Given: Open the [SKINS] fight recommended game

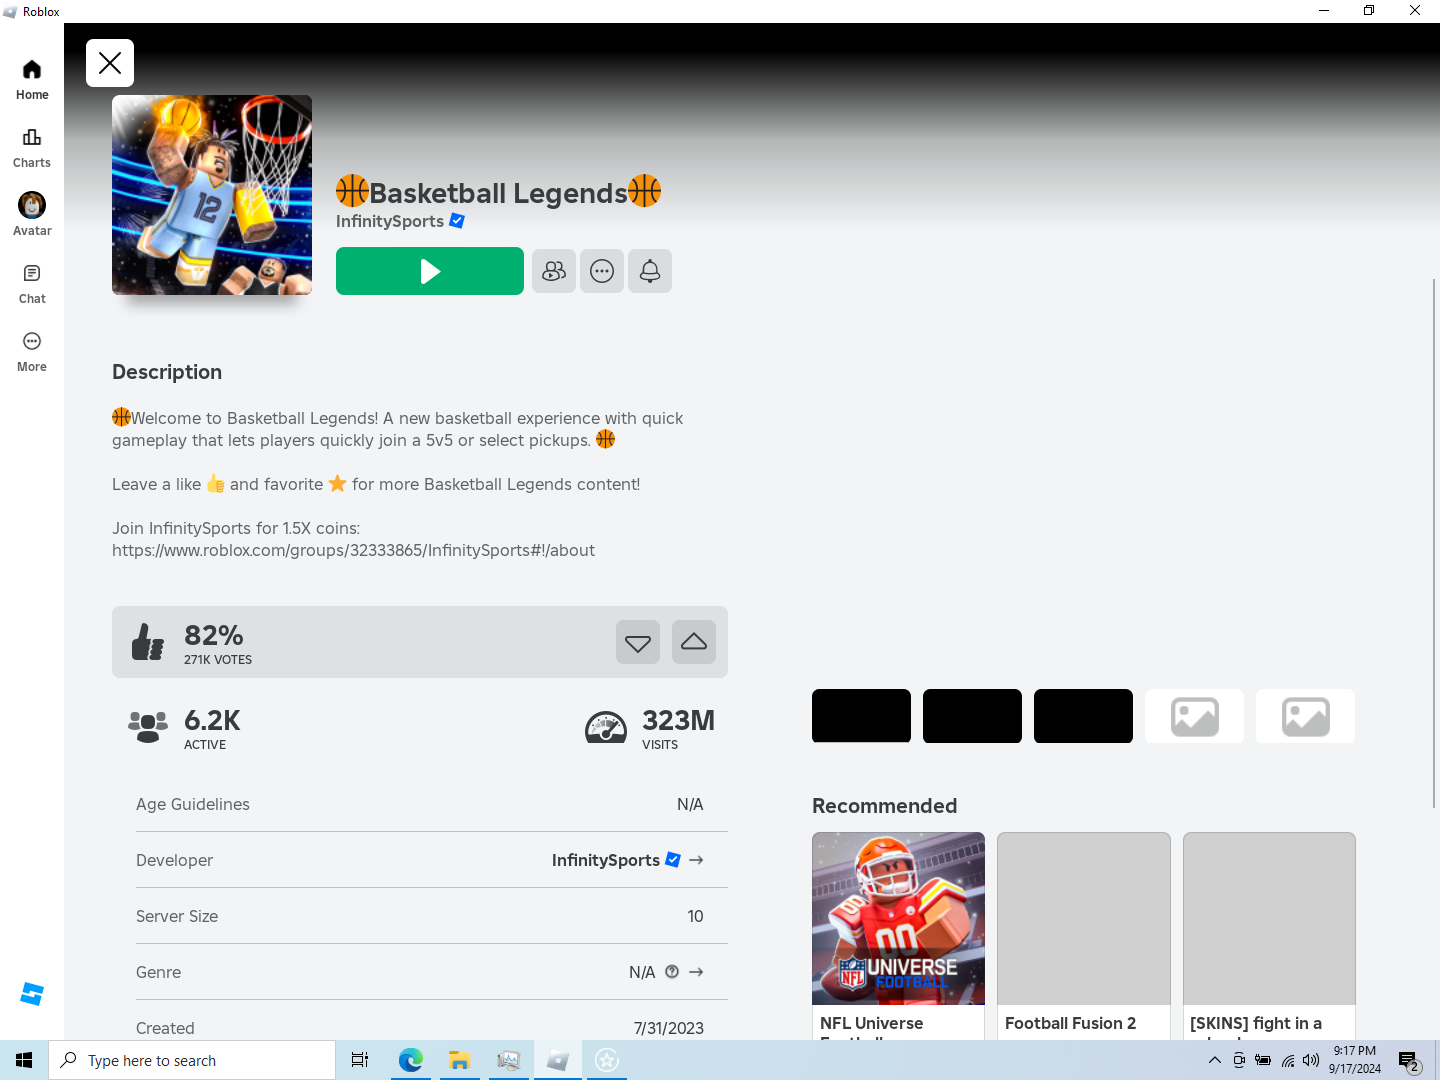Looking at the screenshot, I should coord(1269,935).
